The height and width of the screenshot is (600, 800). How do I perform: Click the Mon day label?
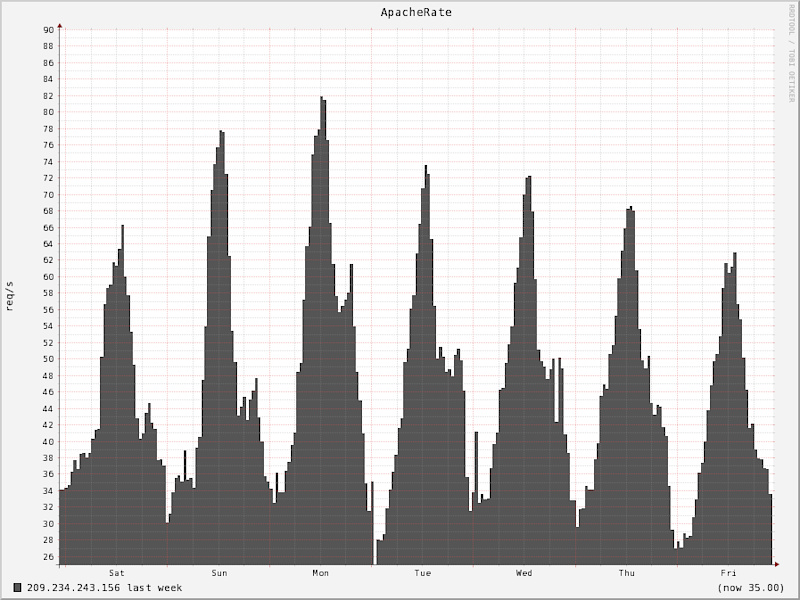(320, 573)
